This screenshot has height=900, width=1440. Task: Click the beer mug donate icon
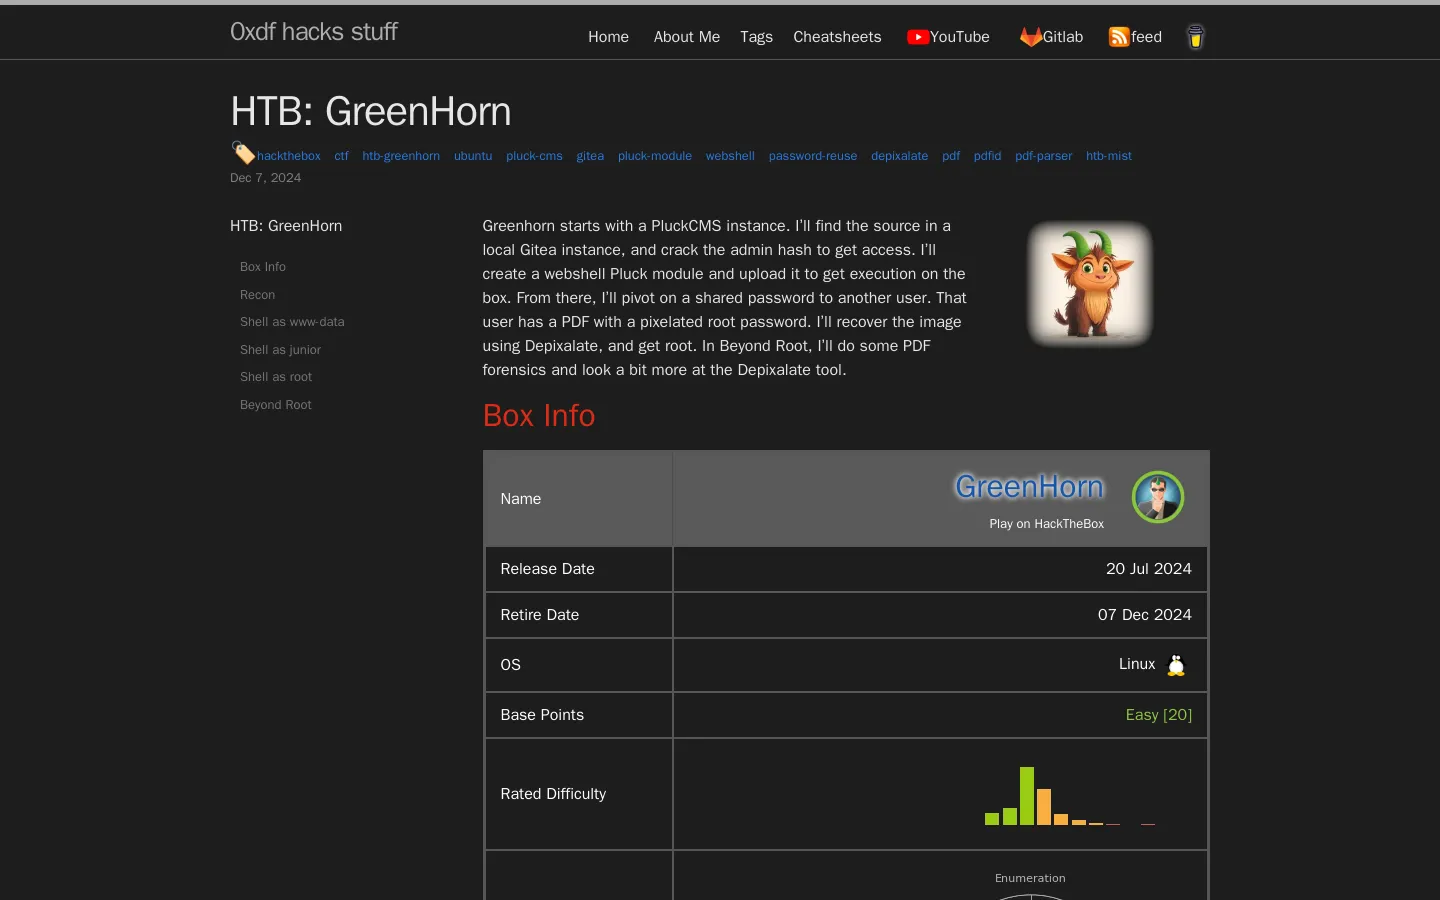pyautogui.click(x=1195, y=37)
